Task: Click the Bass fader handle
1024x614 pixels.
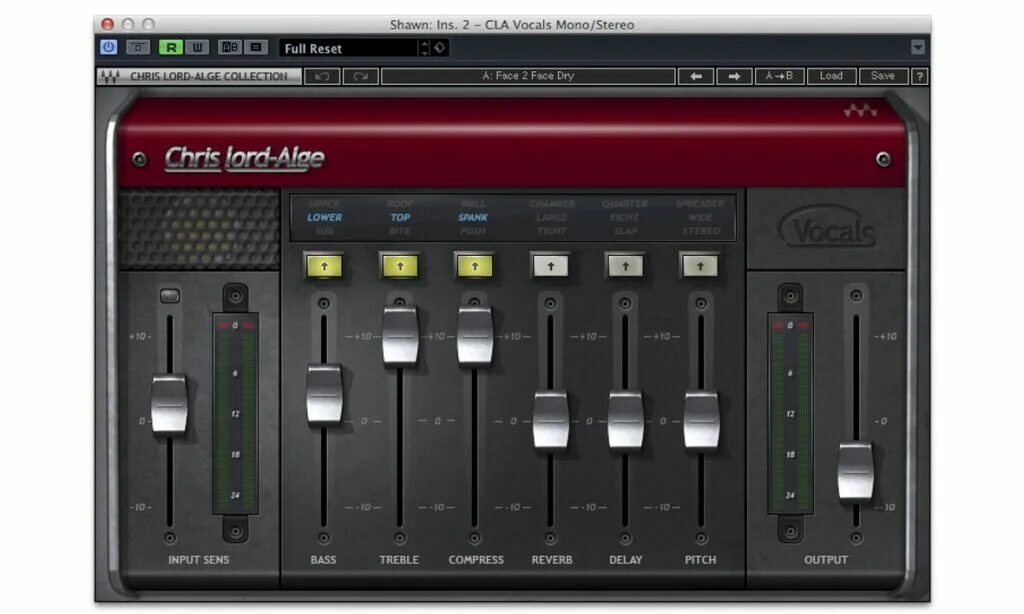Action: point(324,395)
